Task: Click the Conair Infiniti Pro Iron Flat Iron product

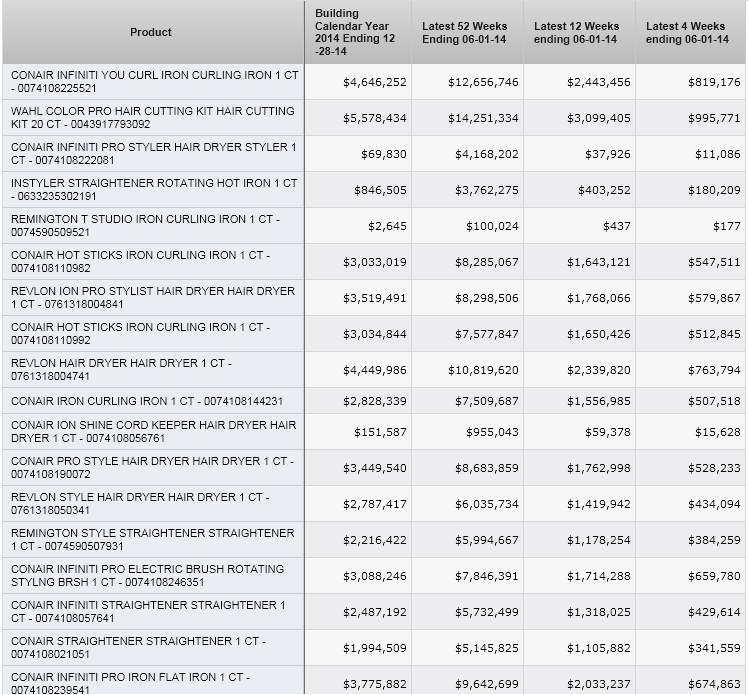Action: 130,683
